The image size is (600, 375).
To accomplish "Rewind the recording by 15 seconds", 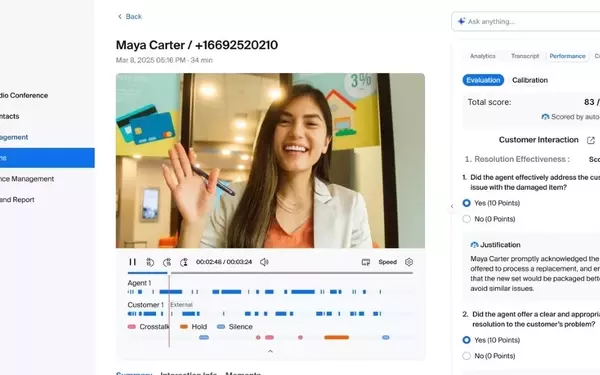I will point(150,262).
